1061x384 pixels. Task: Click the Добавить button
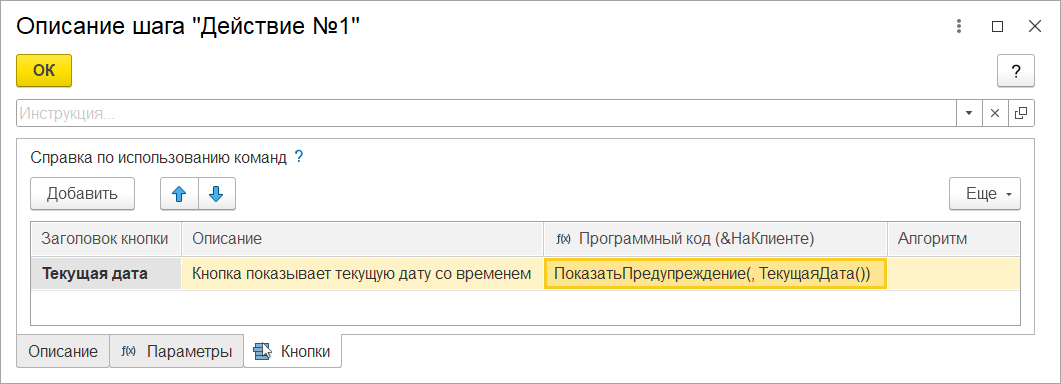(x=83, y=194)
